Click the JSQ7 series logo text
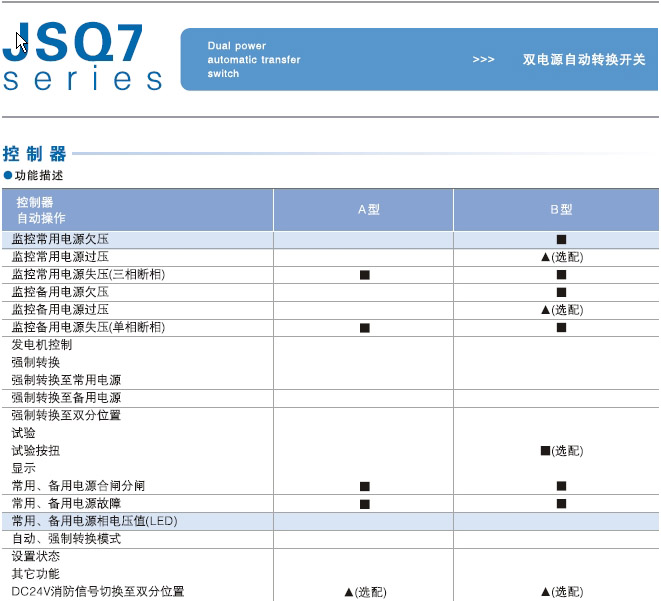The height and width of the screenshot is (601, 661). point(83,56)
